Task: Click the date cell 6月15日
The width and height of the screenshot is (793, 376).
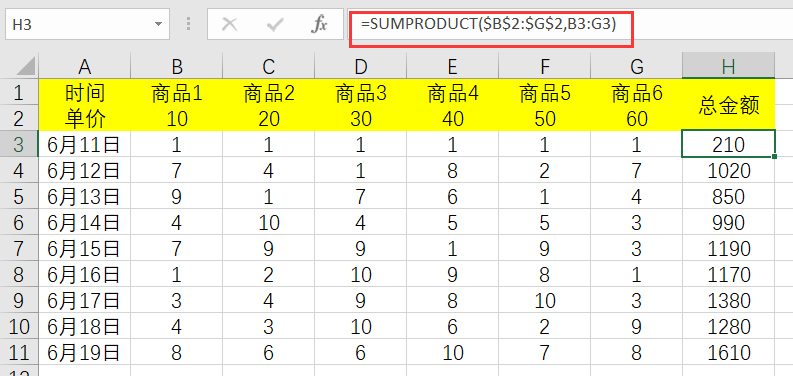Action: tap(84, 248)
